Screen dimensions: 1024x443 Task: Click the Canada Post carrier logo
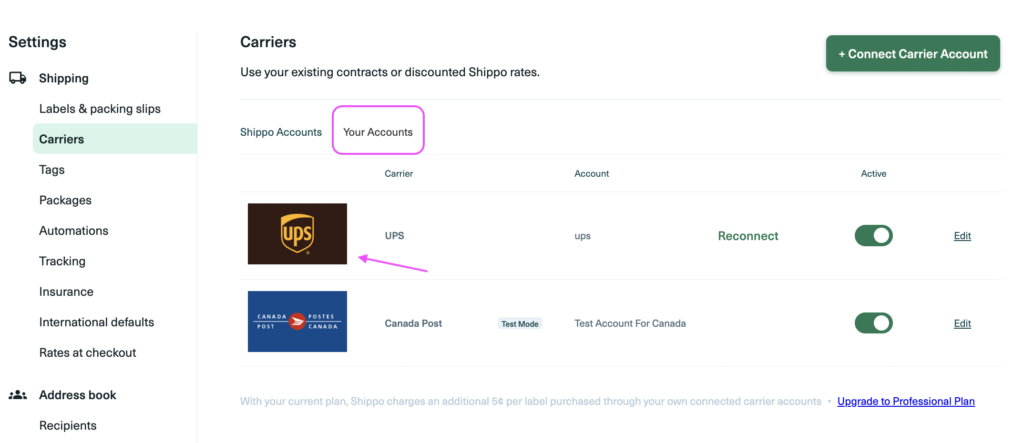pos(297,322)
